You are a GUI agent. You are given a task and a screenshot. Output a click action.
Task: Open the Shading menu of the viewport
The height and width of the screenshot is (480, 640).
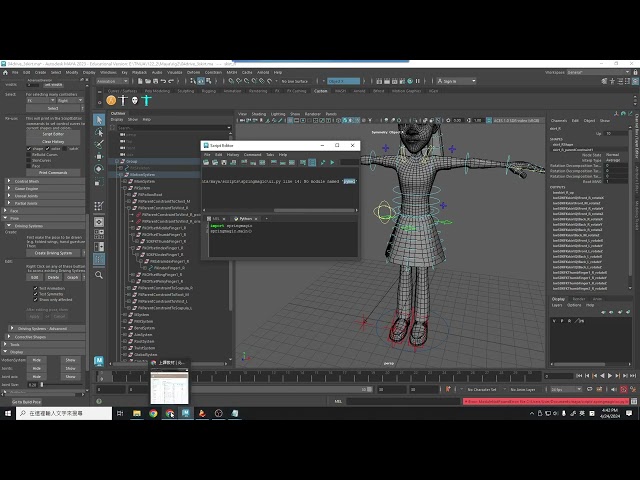258,114
